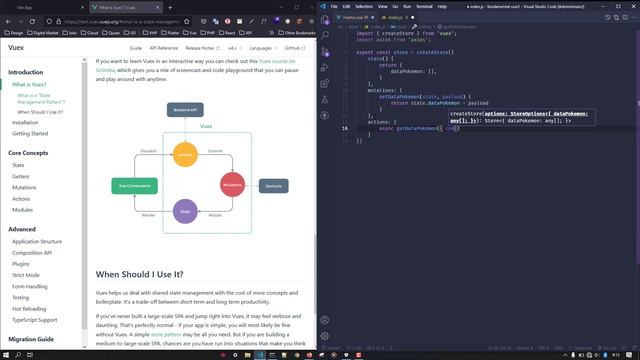Open the VS Code Explorer view
Viewport: 640px width, 360px height.
coord(325,20)
